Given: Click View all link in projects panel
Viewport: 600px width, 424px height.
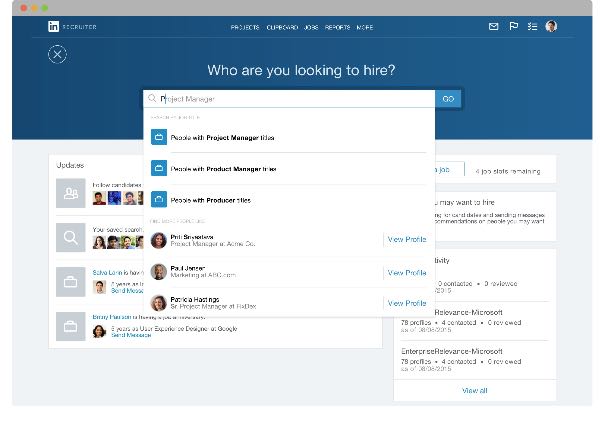Looking at the screenshot, I should click(474, 391).
